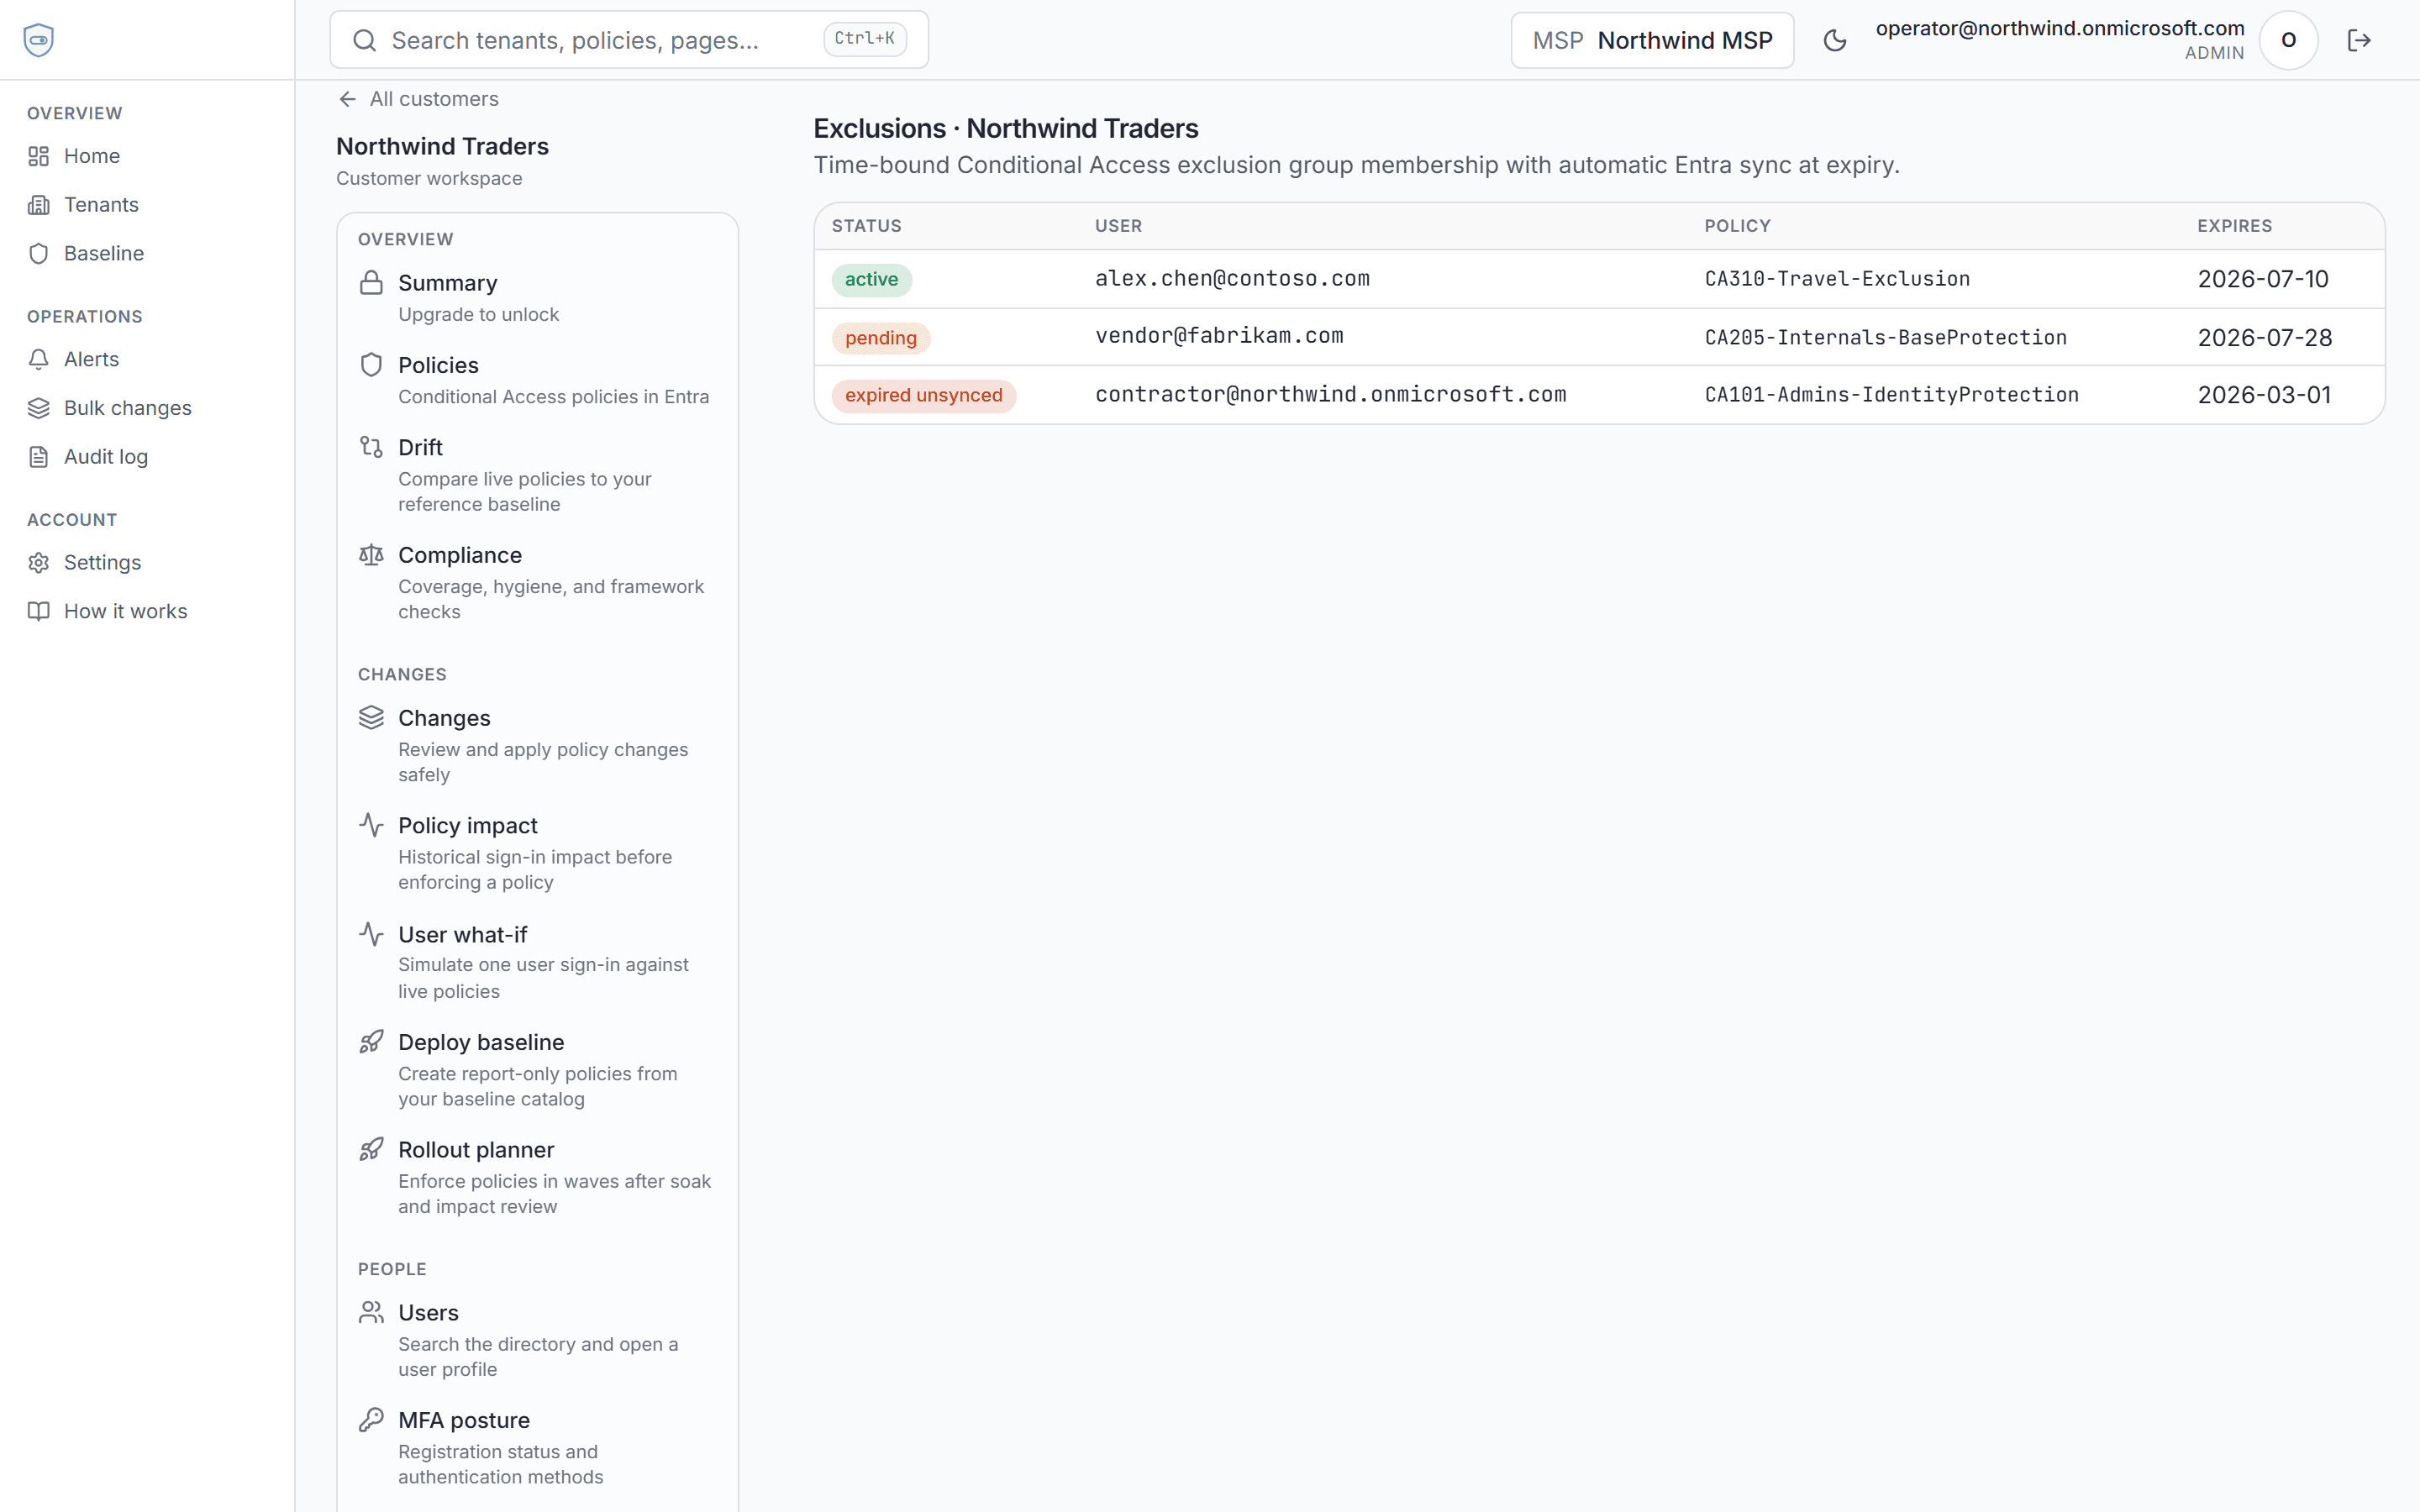
Task: Open How it works page
Action: [147, 611]
